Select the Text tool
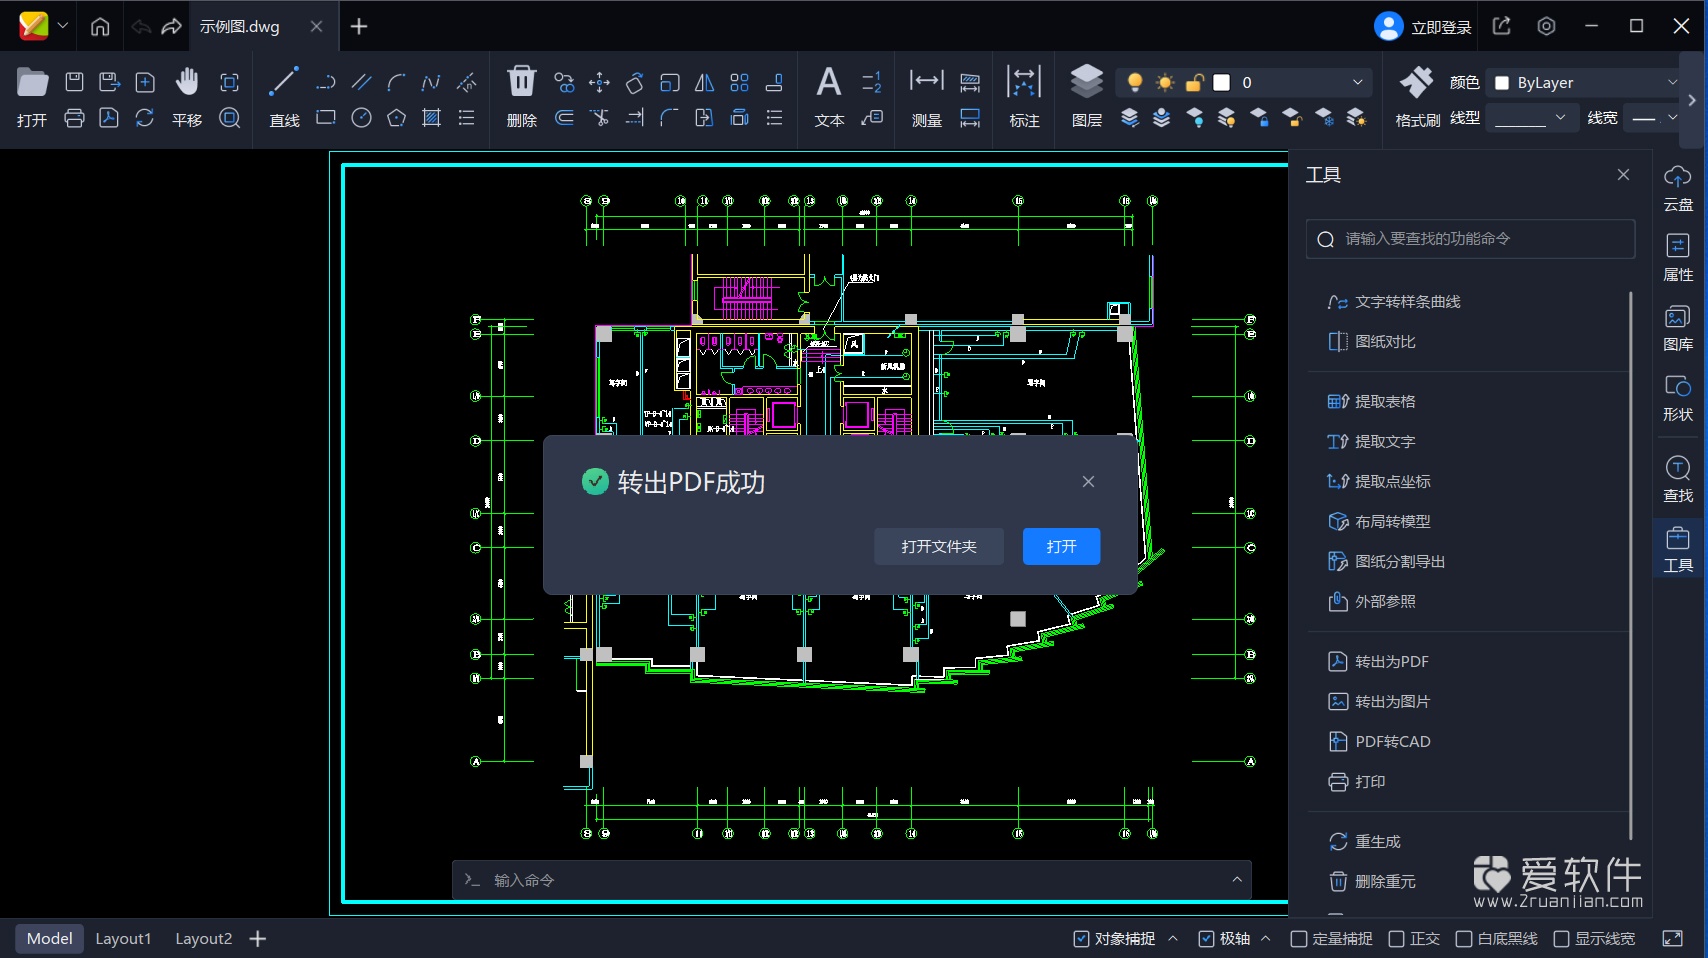The image size is (1708, 958). click(828, 83)
